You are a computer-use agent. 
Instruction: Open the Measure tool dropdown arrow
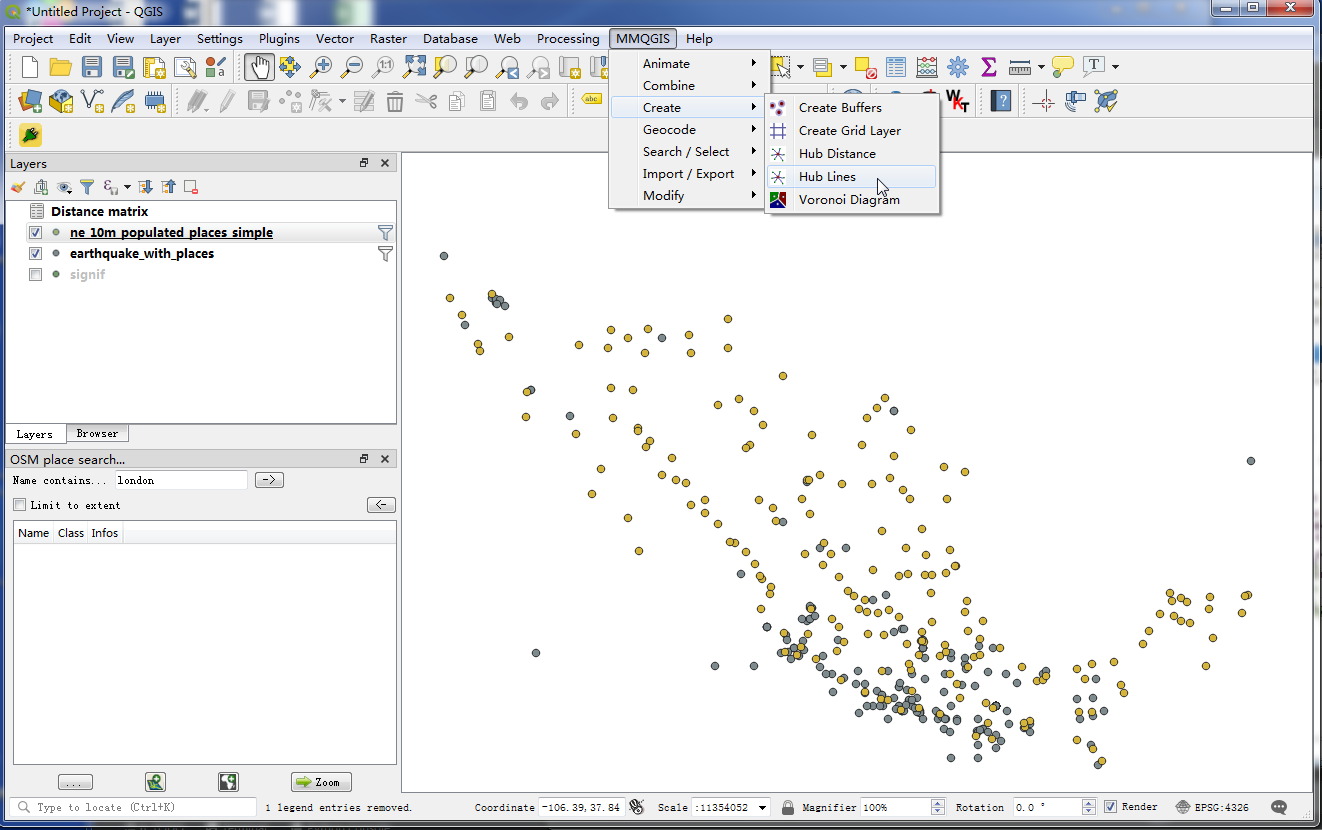1041,67
